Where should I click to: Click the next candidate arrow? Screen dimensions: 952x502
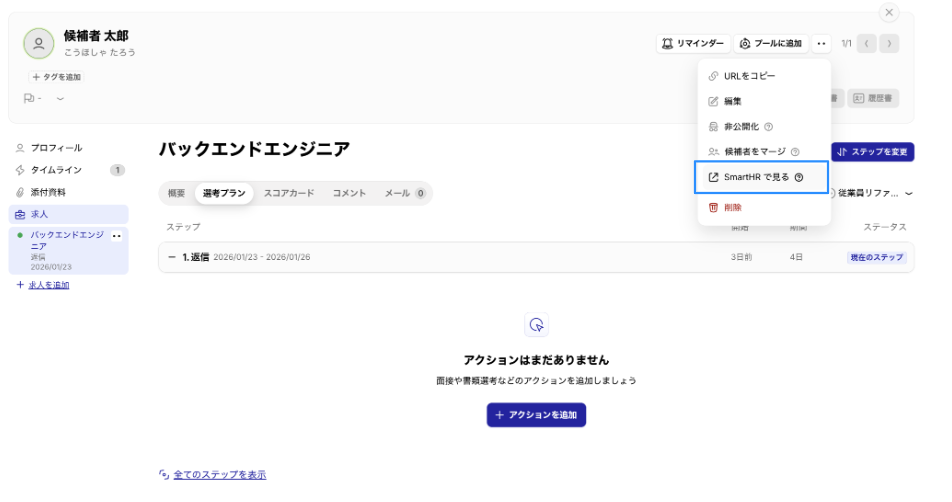tap(888, 44)
